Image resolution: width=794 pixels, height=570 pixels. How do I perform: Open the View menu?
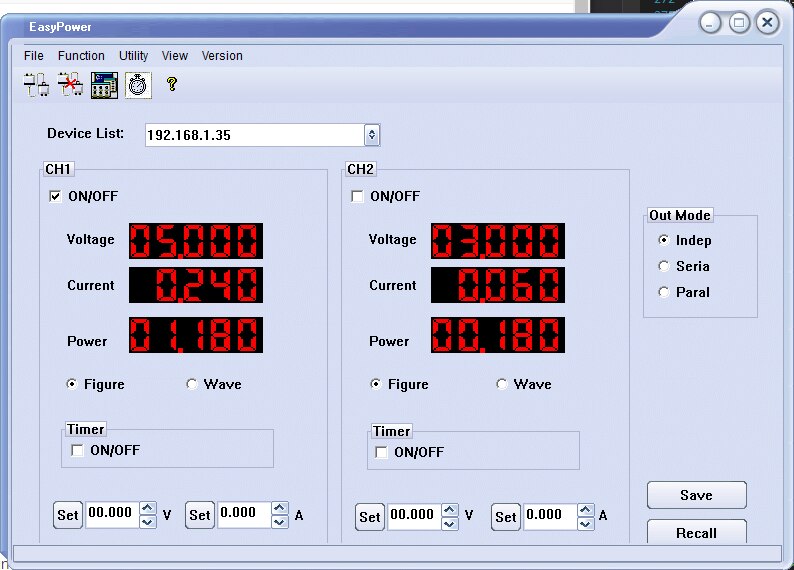[x=175, y=56]
